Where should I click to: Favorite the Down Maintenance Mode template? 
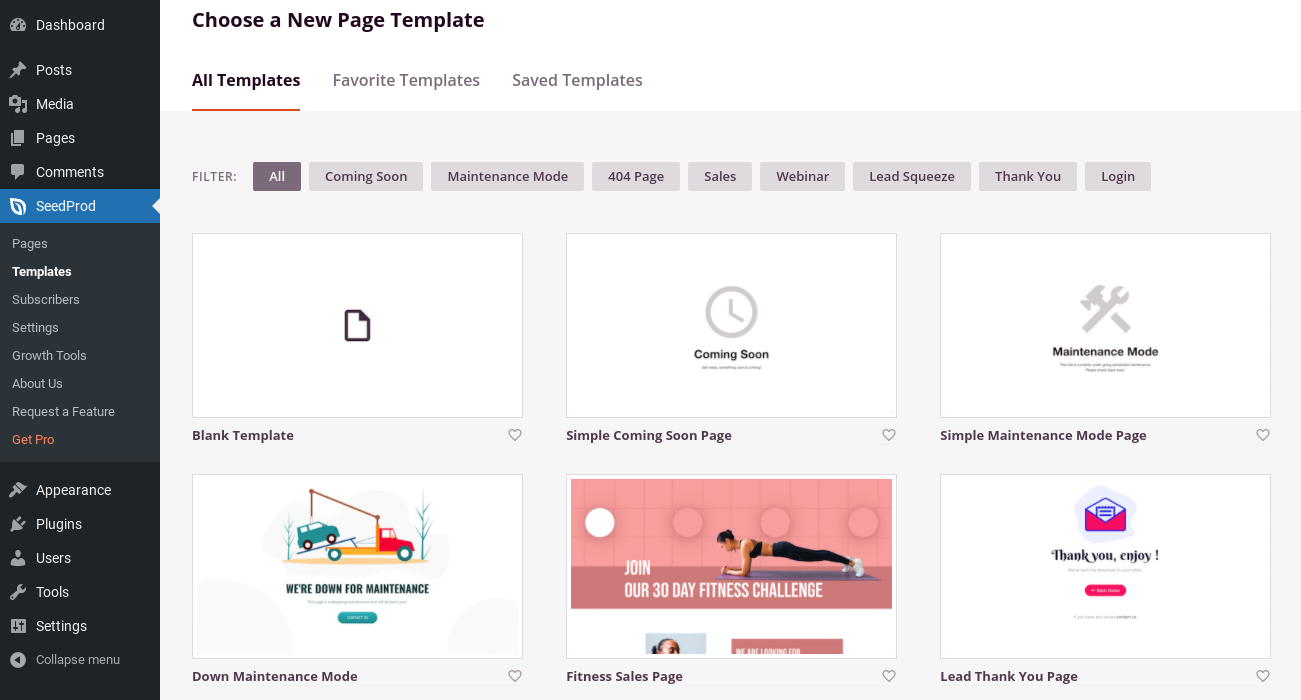[x=515, y=676]
